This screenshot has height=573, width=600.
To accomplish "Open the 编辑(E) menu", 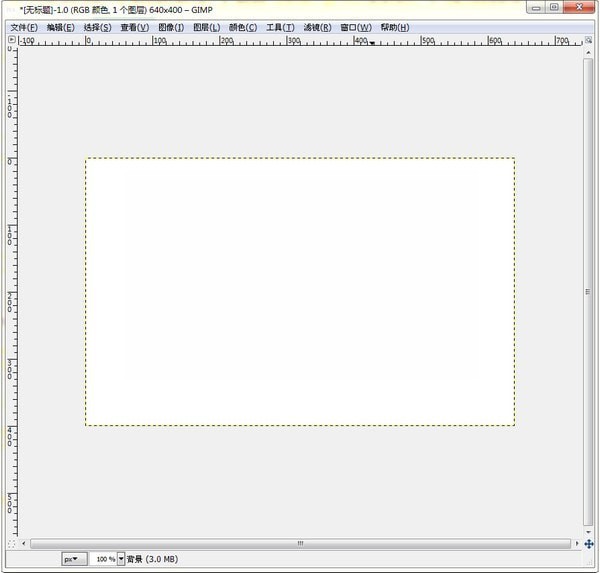I will pyautogui.click(x=60, y=28).
